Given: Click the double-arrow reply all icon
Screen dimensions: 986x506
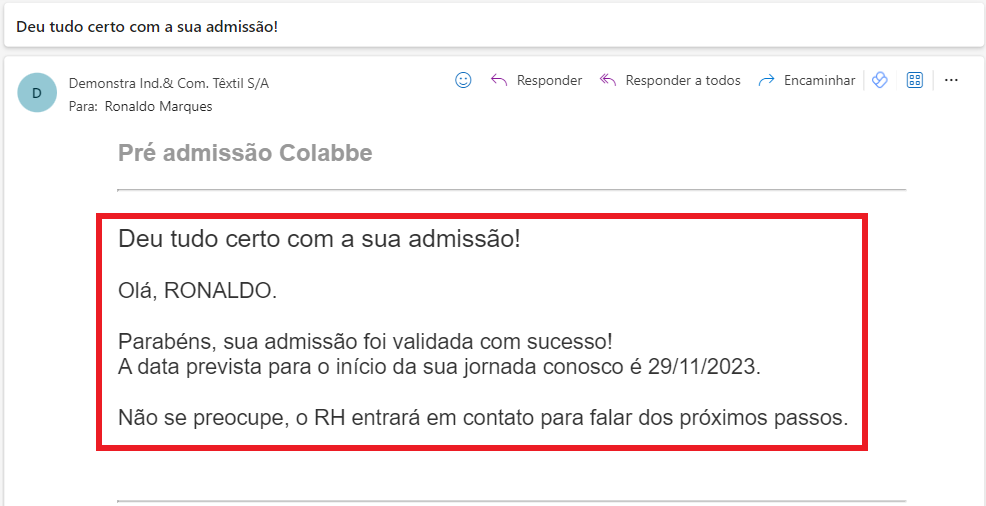Looking at the screenshot, I should pyautogui.click(x=607, y=80).
